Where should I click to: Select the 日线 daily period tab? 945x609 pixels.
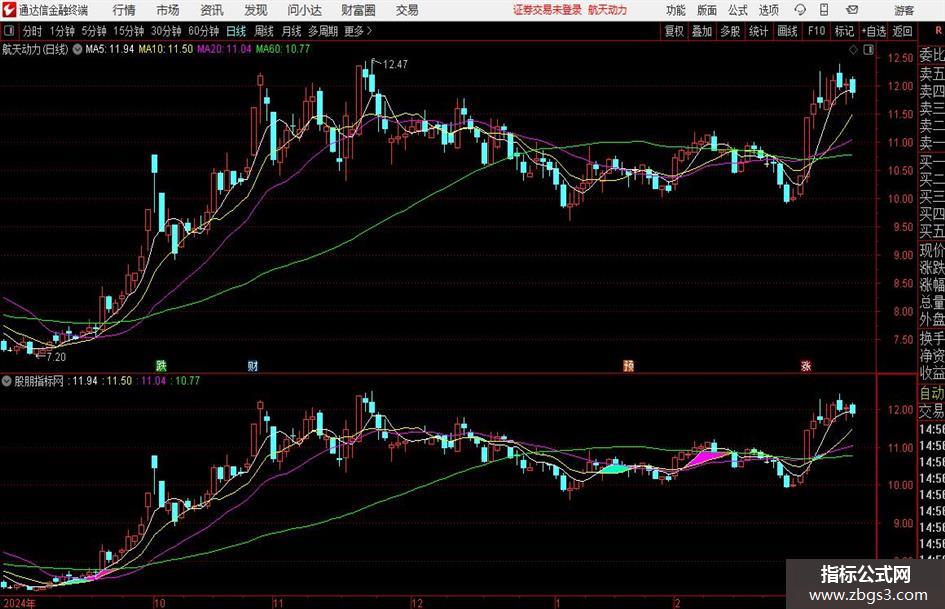click(x=236, y=31)
